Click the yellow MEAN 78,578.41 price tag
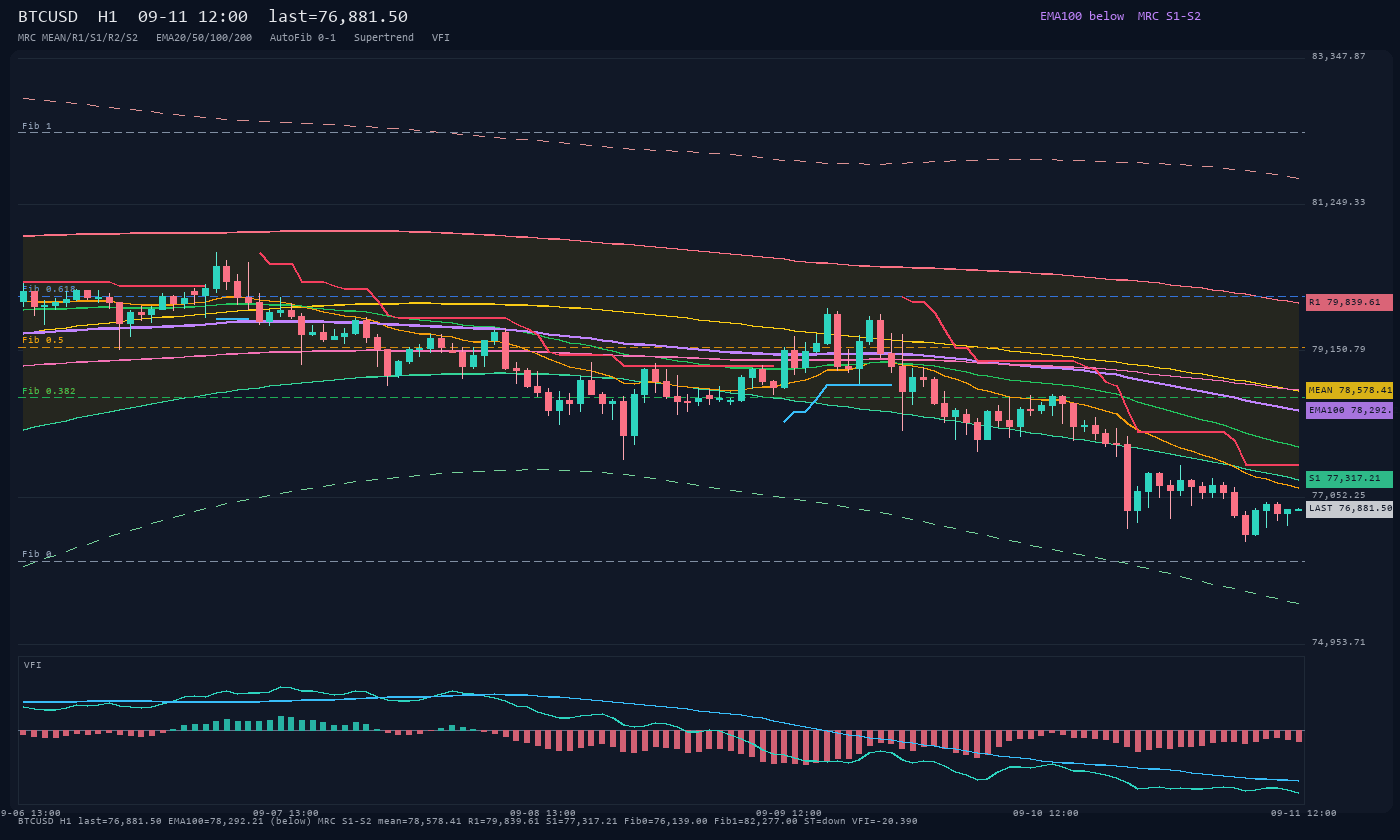 (1349, 390)
